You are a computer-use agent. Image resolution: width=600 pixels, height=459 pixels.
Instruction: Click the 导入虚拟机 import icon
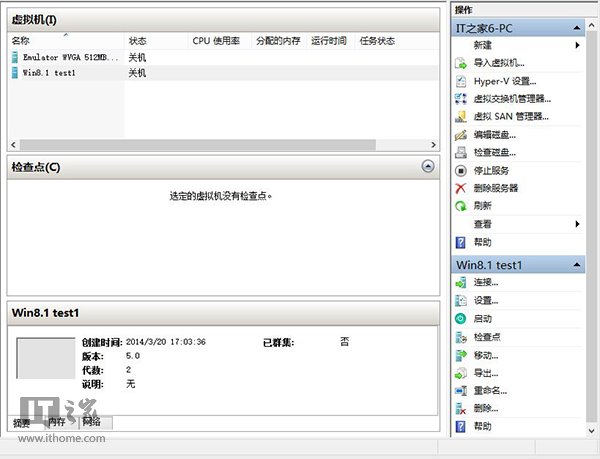coord(461,63)
